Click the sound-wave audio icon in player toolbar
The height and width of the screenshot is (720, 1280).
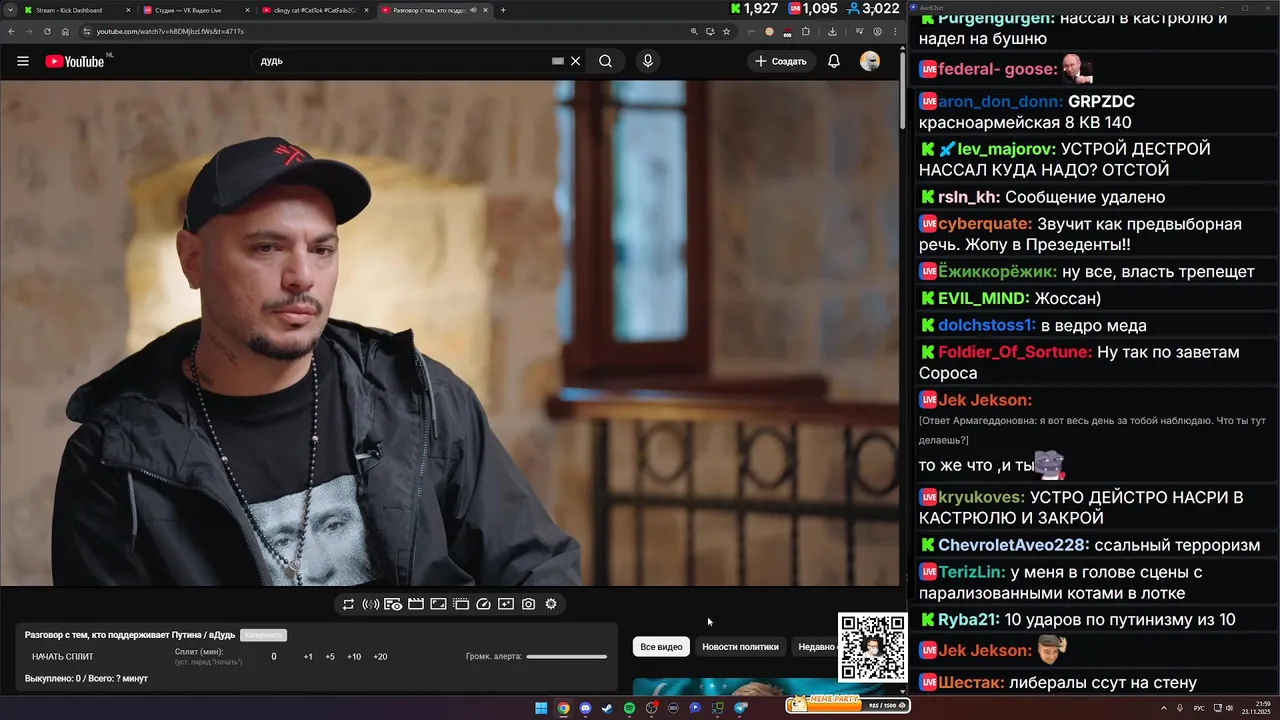(x=370, y=604)
